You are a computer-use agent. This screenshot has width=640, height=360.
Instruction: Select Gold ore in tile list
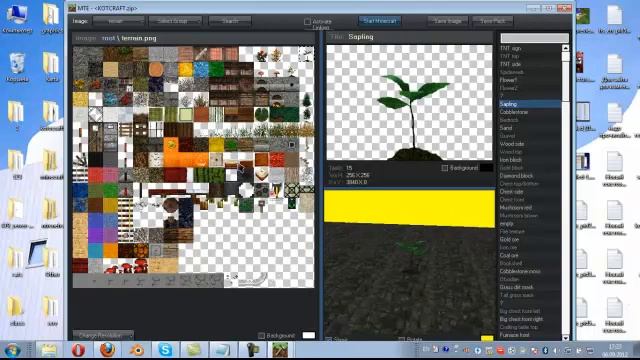(530, 240)
